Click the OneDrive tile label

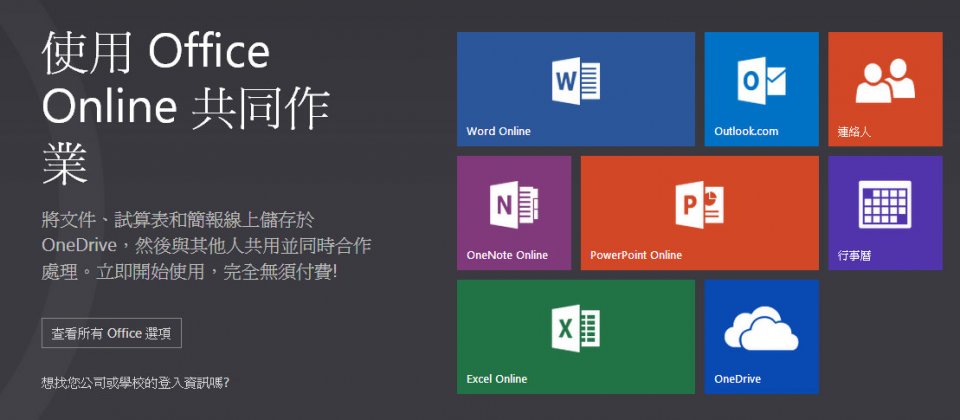click(737, 378)
